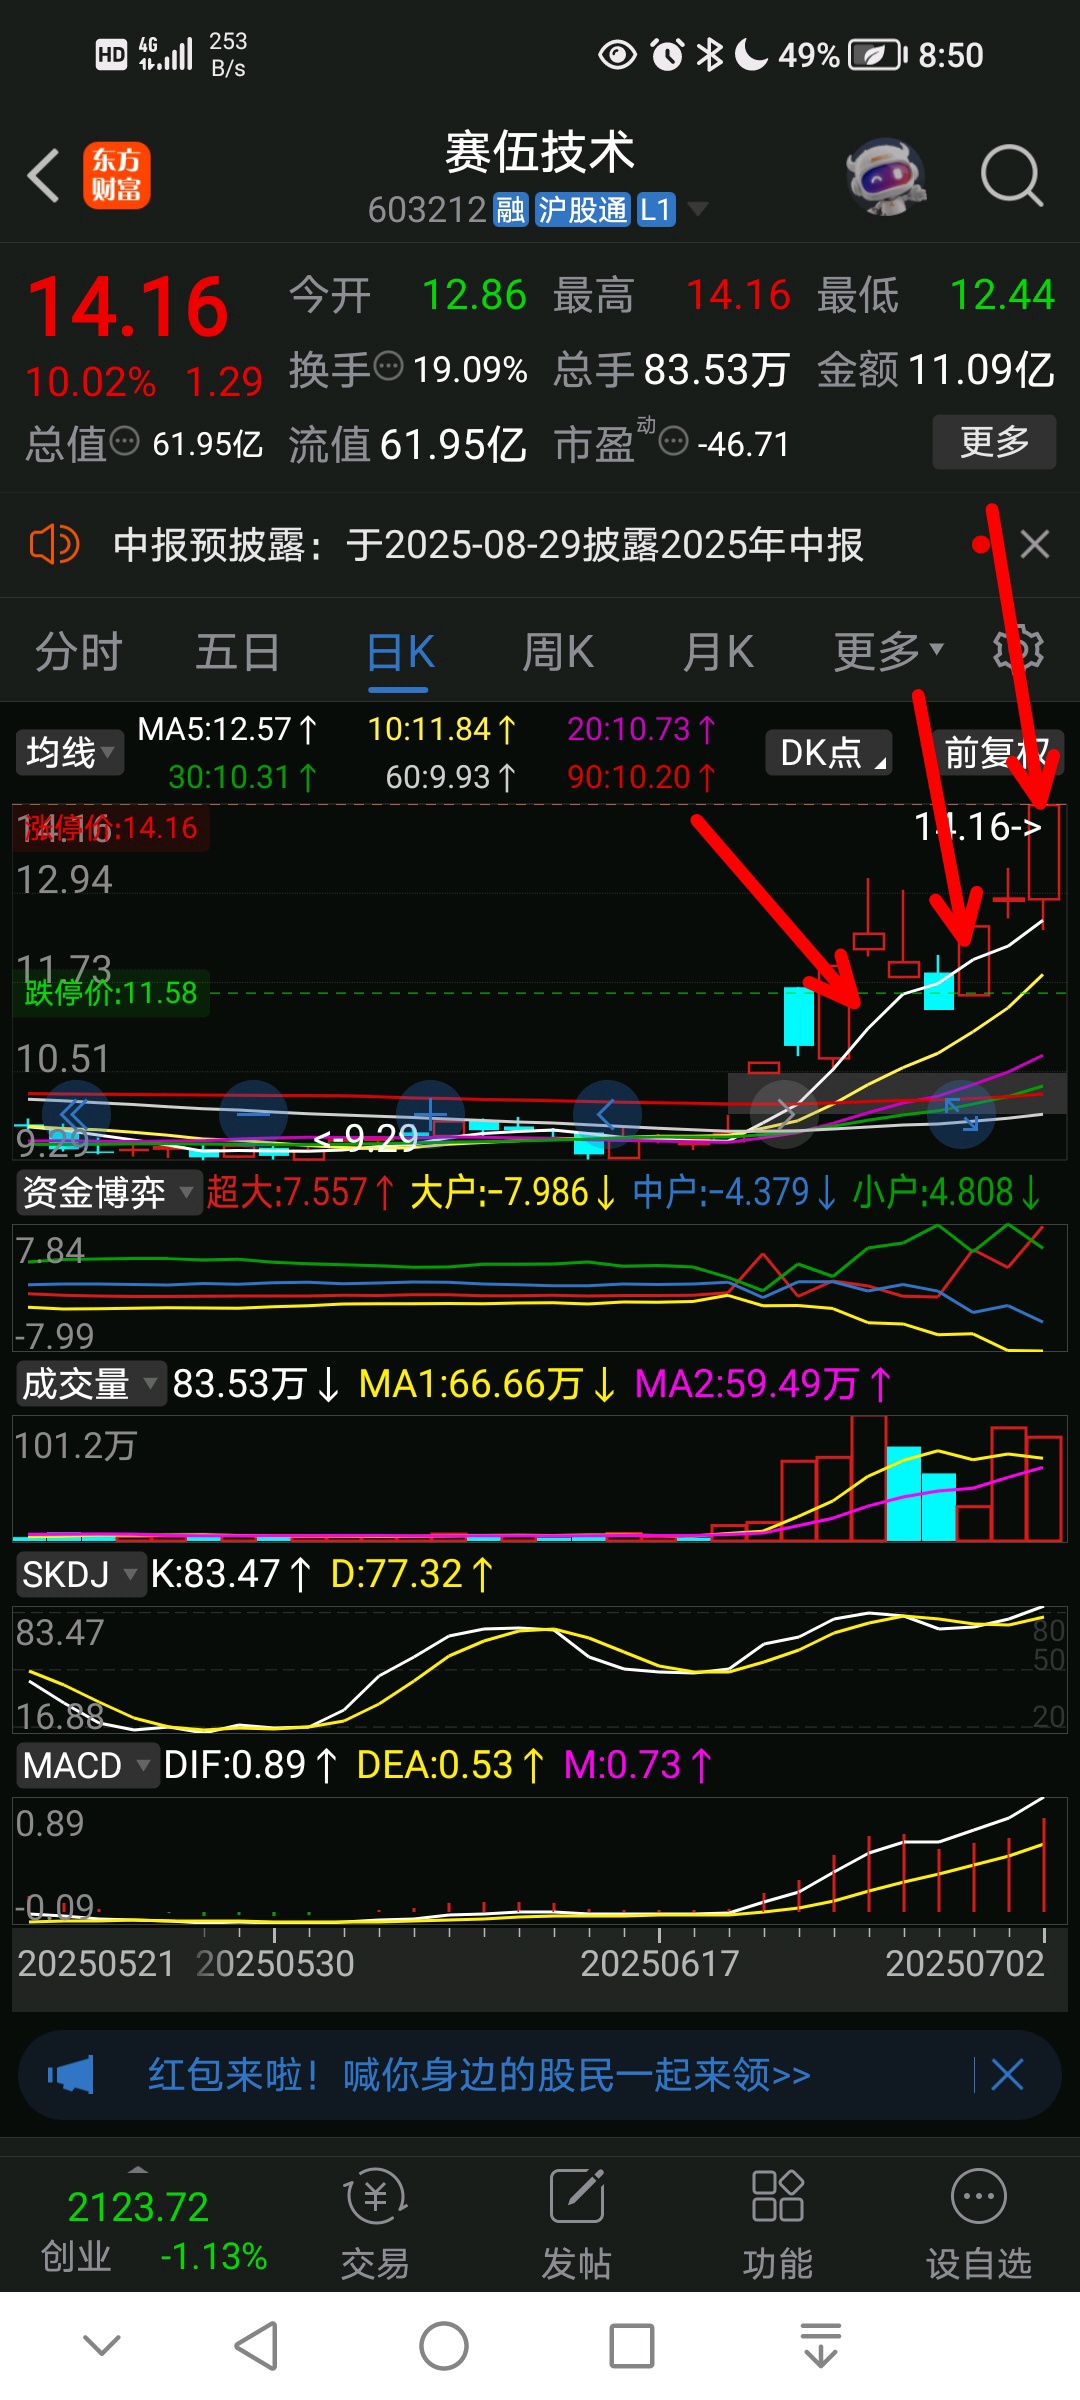Tap Android home navigation button
The image size is (1080, 2400).
point(443,2346)
